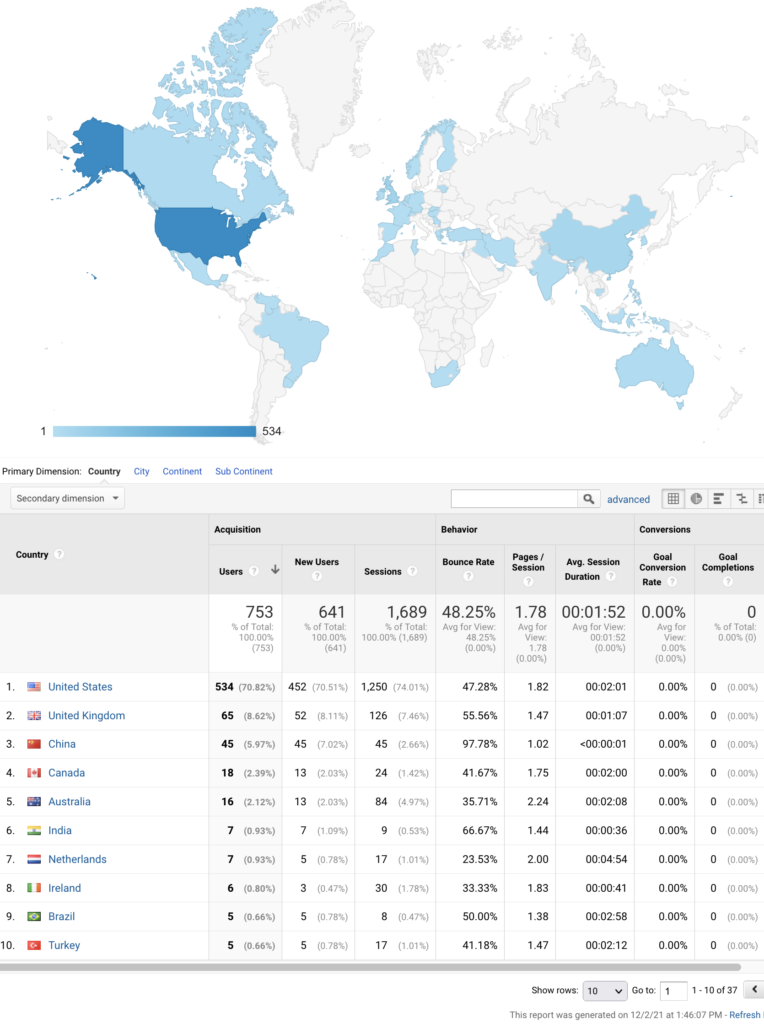The height and width of the screenshot is (1024, 764).
Task: Click the help icon beside Goal Conversion Rate
Action: coord(672,582)
